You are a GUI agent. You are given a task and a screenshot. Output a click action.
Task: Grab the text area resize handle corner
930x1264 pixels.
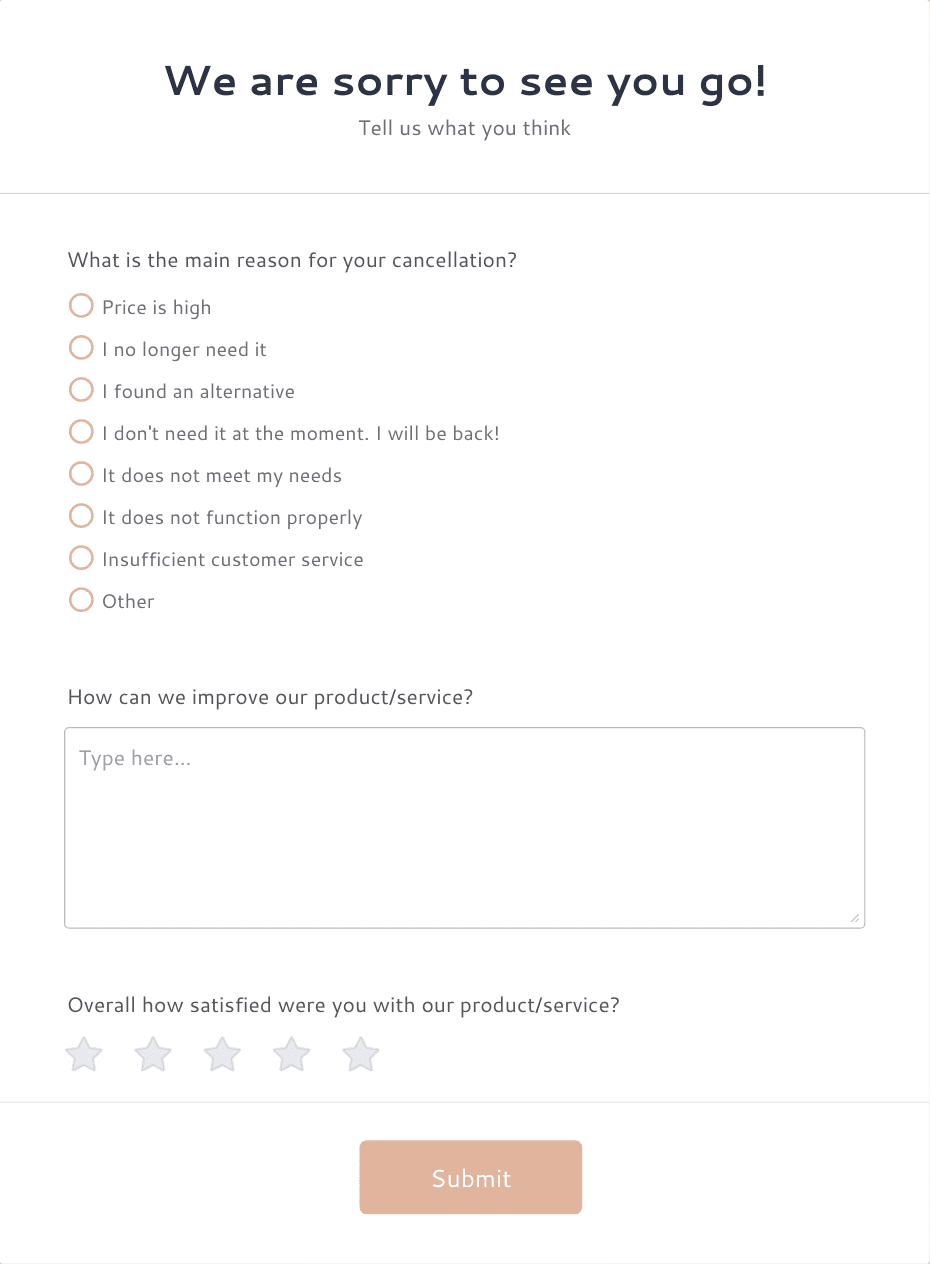pyautogui.click(x=855, y=918)
